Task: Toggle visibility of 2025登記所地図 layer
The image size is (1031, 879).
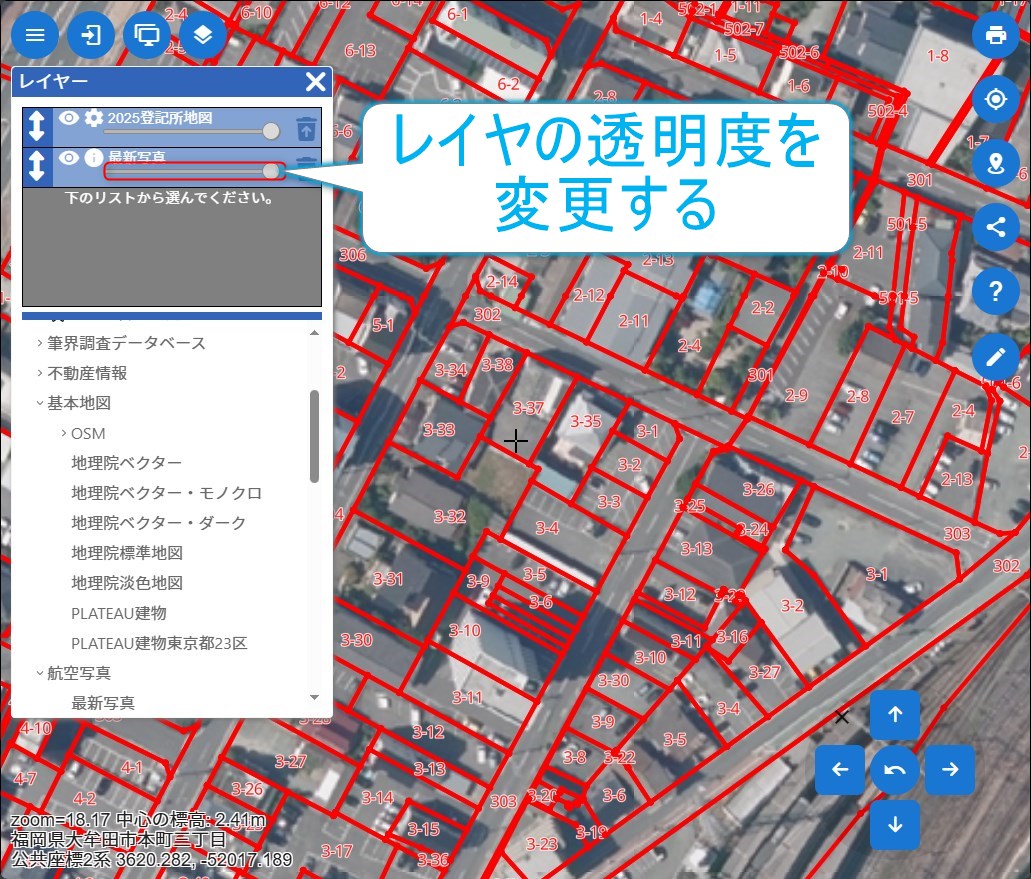Action: 68,118
